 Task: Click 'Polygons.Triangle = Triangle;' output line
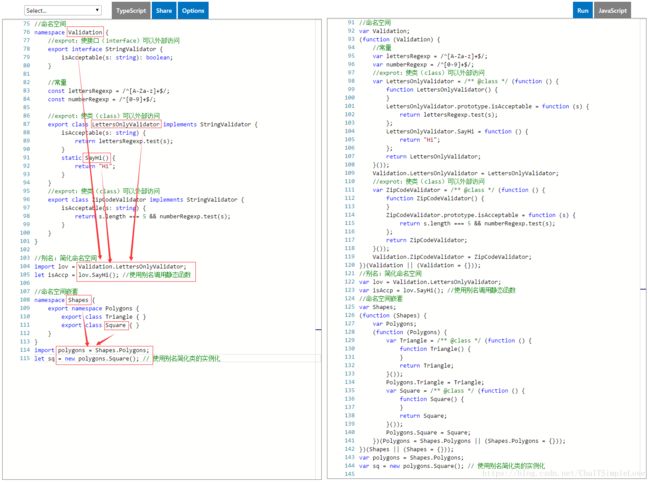(x=435, y=382)
